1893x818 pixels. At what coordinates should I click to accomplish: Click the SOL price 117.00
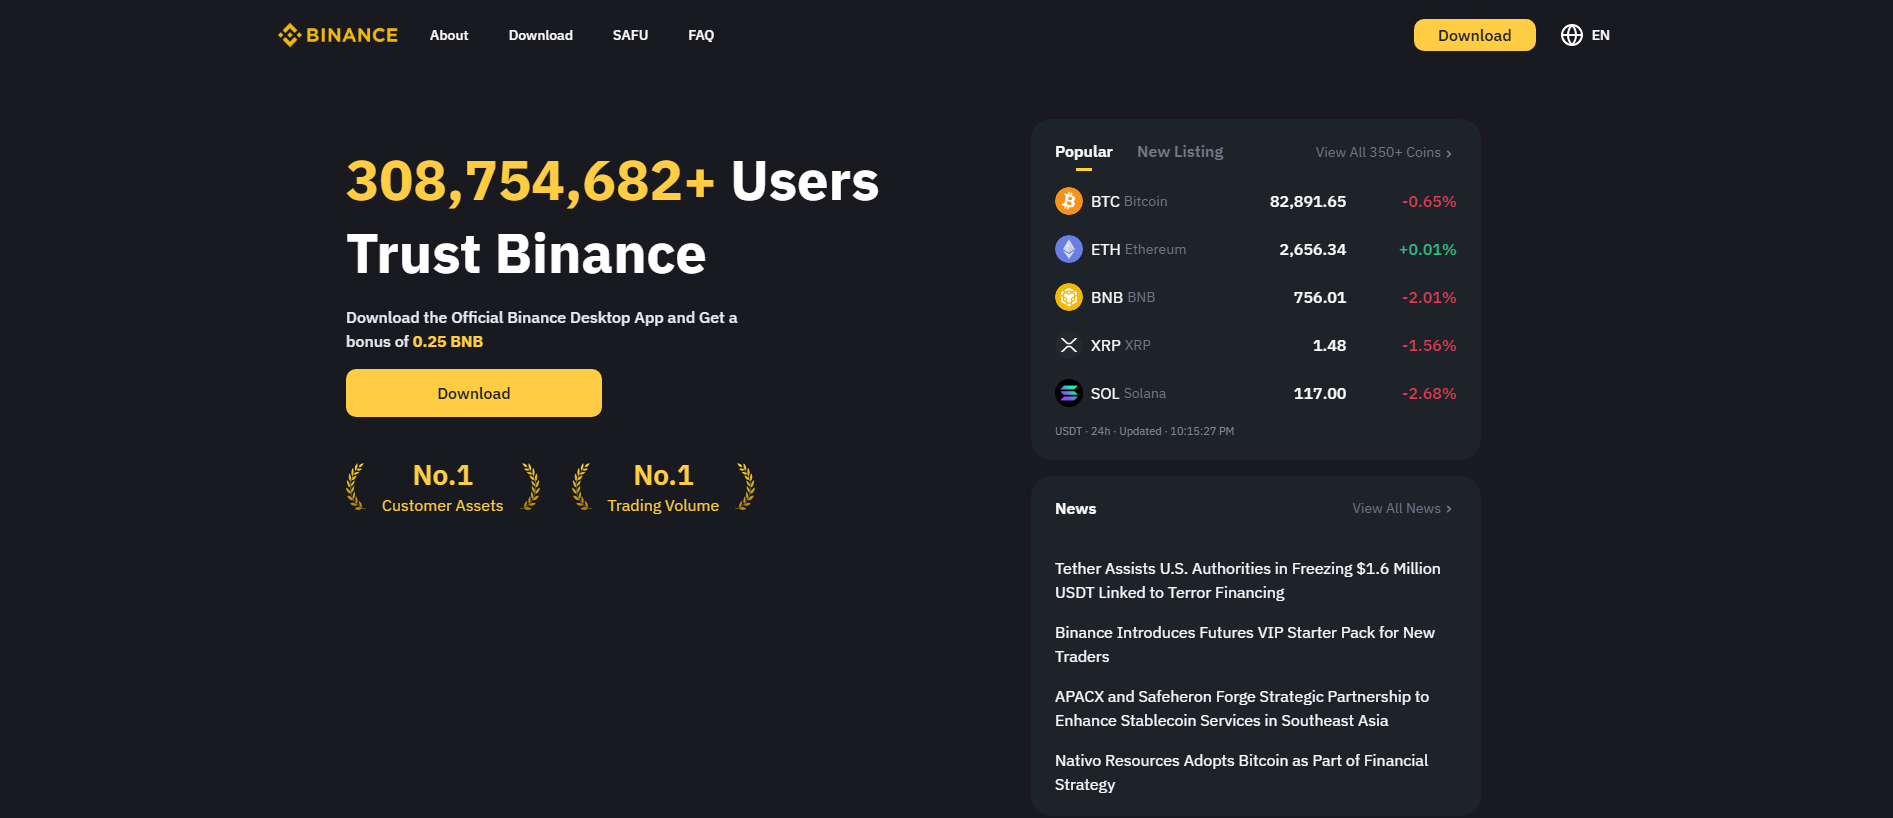click(x=1320, y=393)
